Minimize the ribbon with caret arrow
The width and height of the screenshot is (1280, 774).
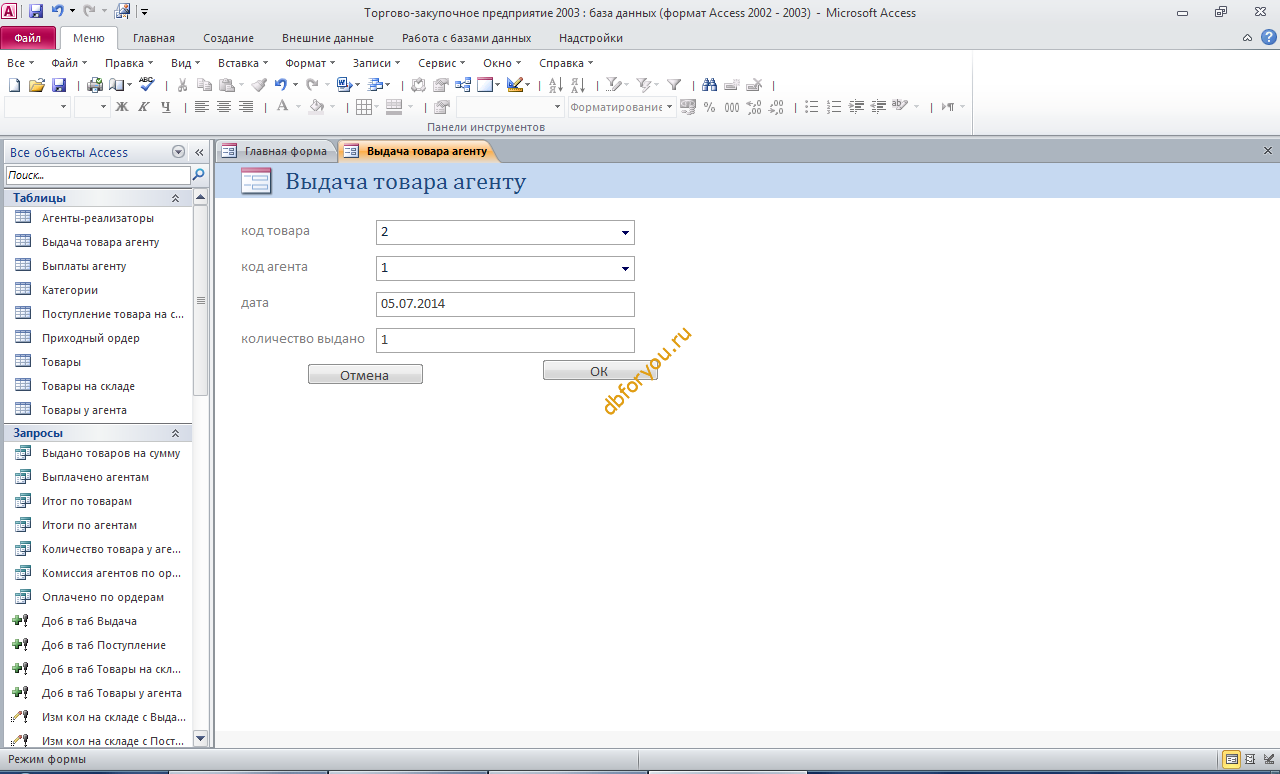[1247, 38]
